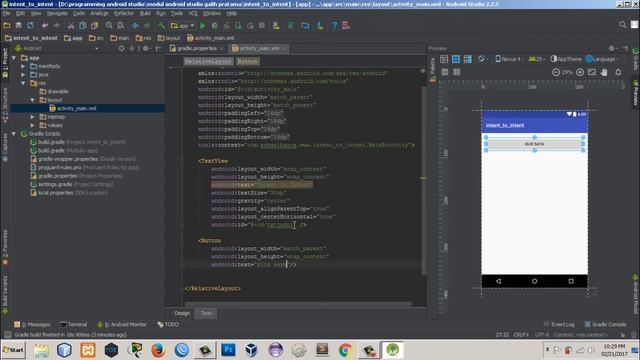Click the layout breadcrumb in navigation bar
The height and width of the screenshot is (360, 640).
(169, 38)
